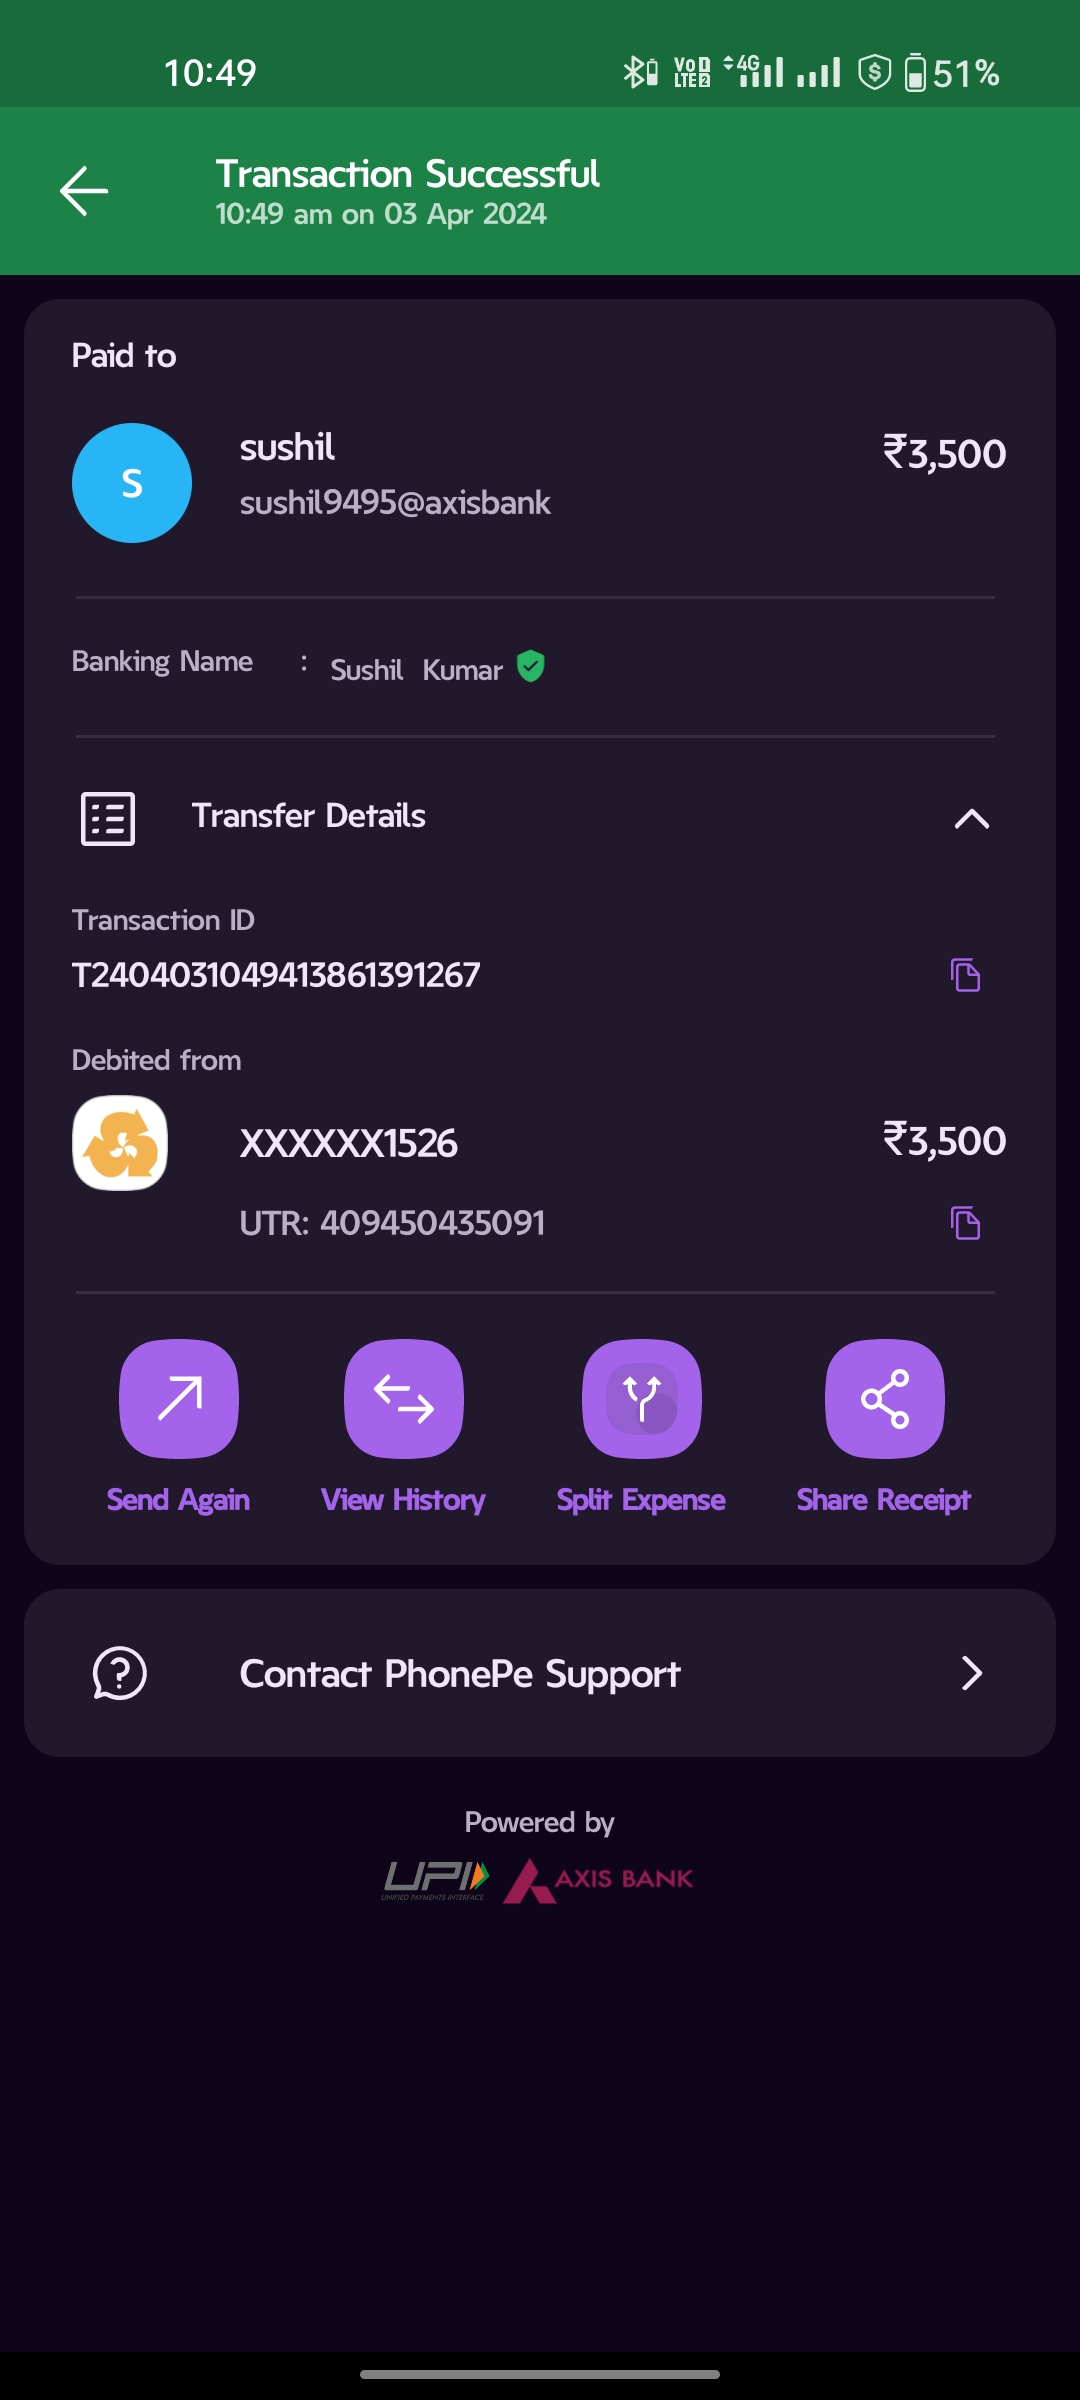Copy the Transaction ID
This screenshot has width=1080, height=2400.
pyautogui.click(x=965, y=975)
